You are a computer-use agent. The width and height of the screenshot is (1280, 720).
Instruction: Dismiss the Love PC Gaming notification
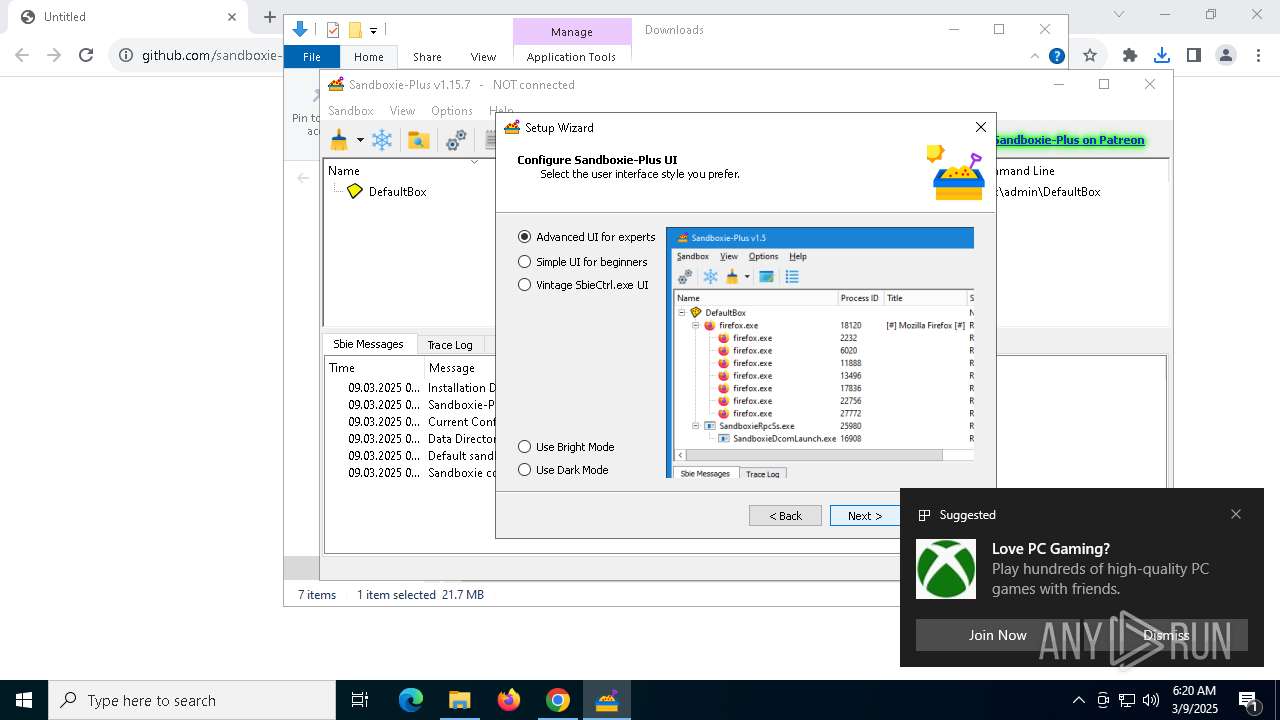coord(1166,635)
